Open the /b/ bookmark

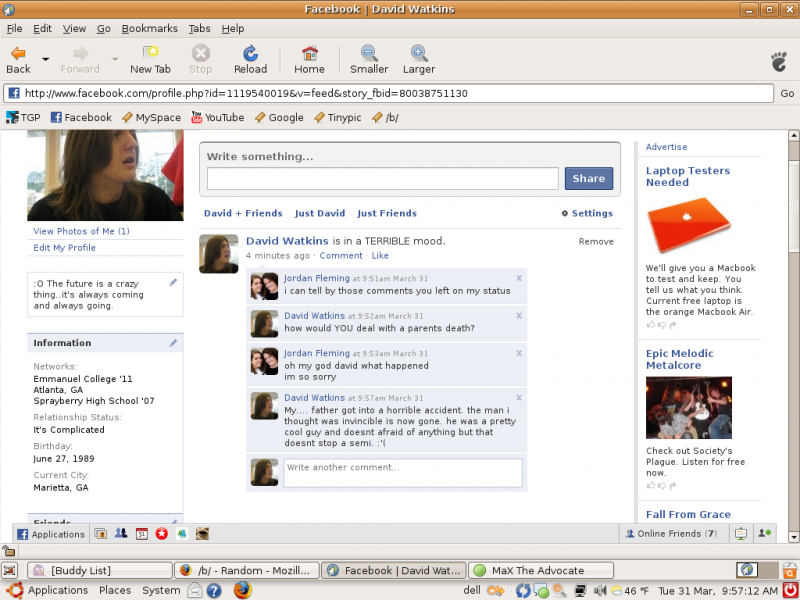385,117
